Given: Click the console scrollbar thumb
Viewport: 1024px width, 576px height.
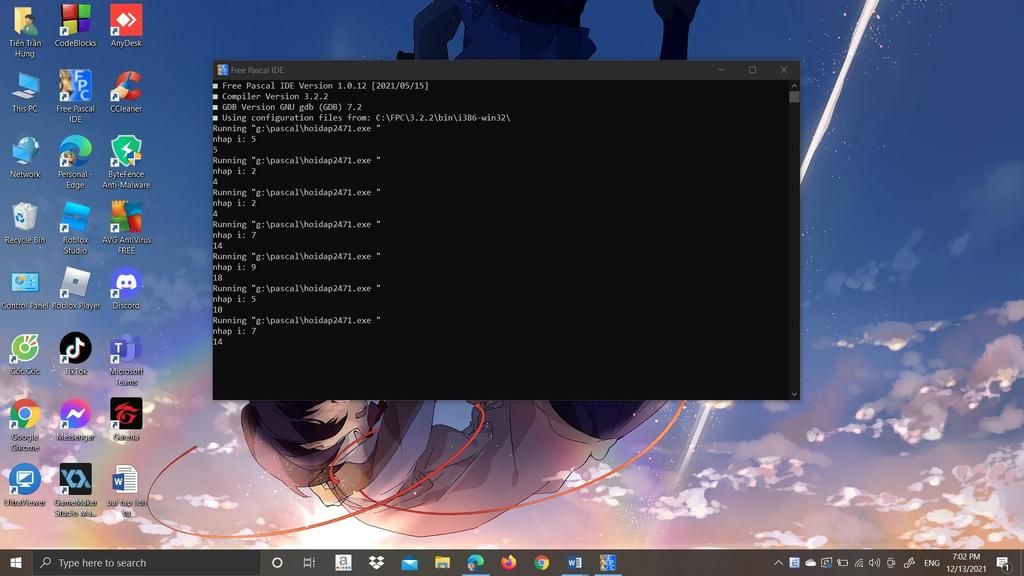Looking at the screenshot, I should (x=794, y=97).
